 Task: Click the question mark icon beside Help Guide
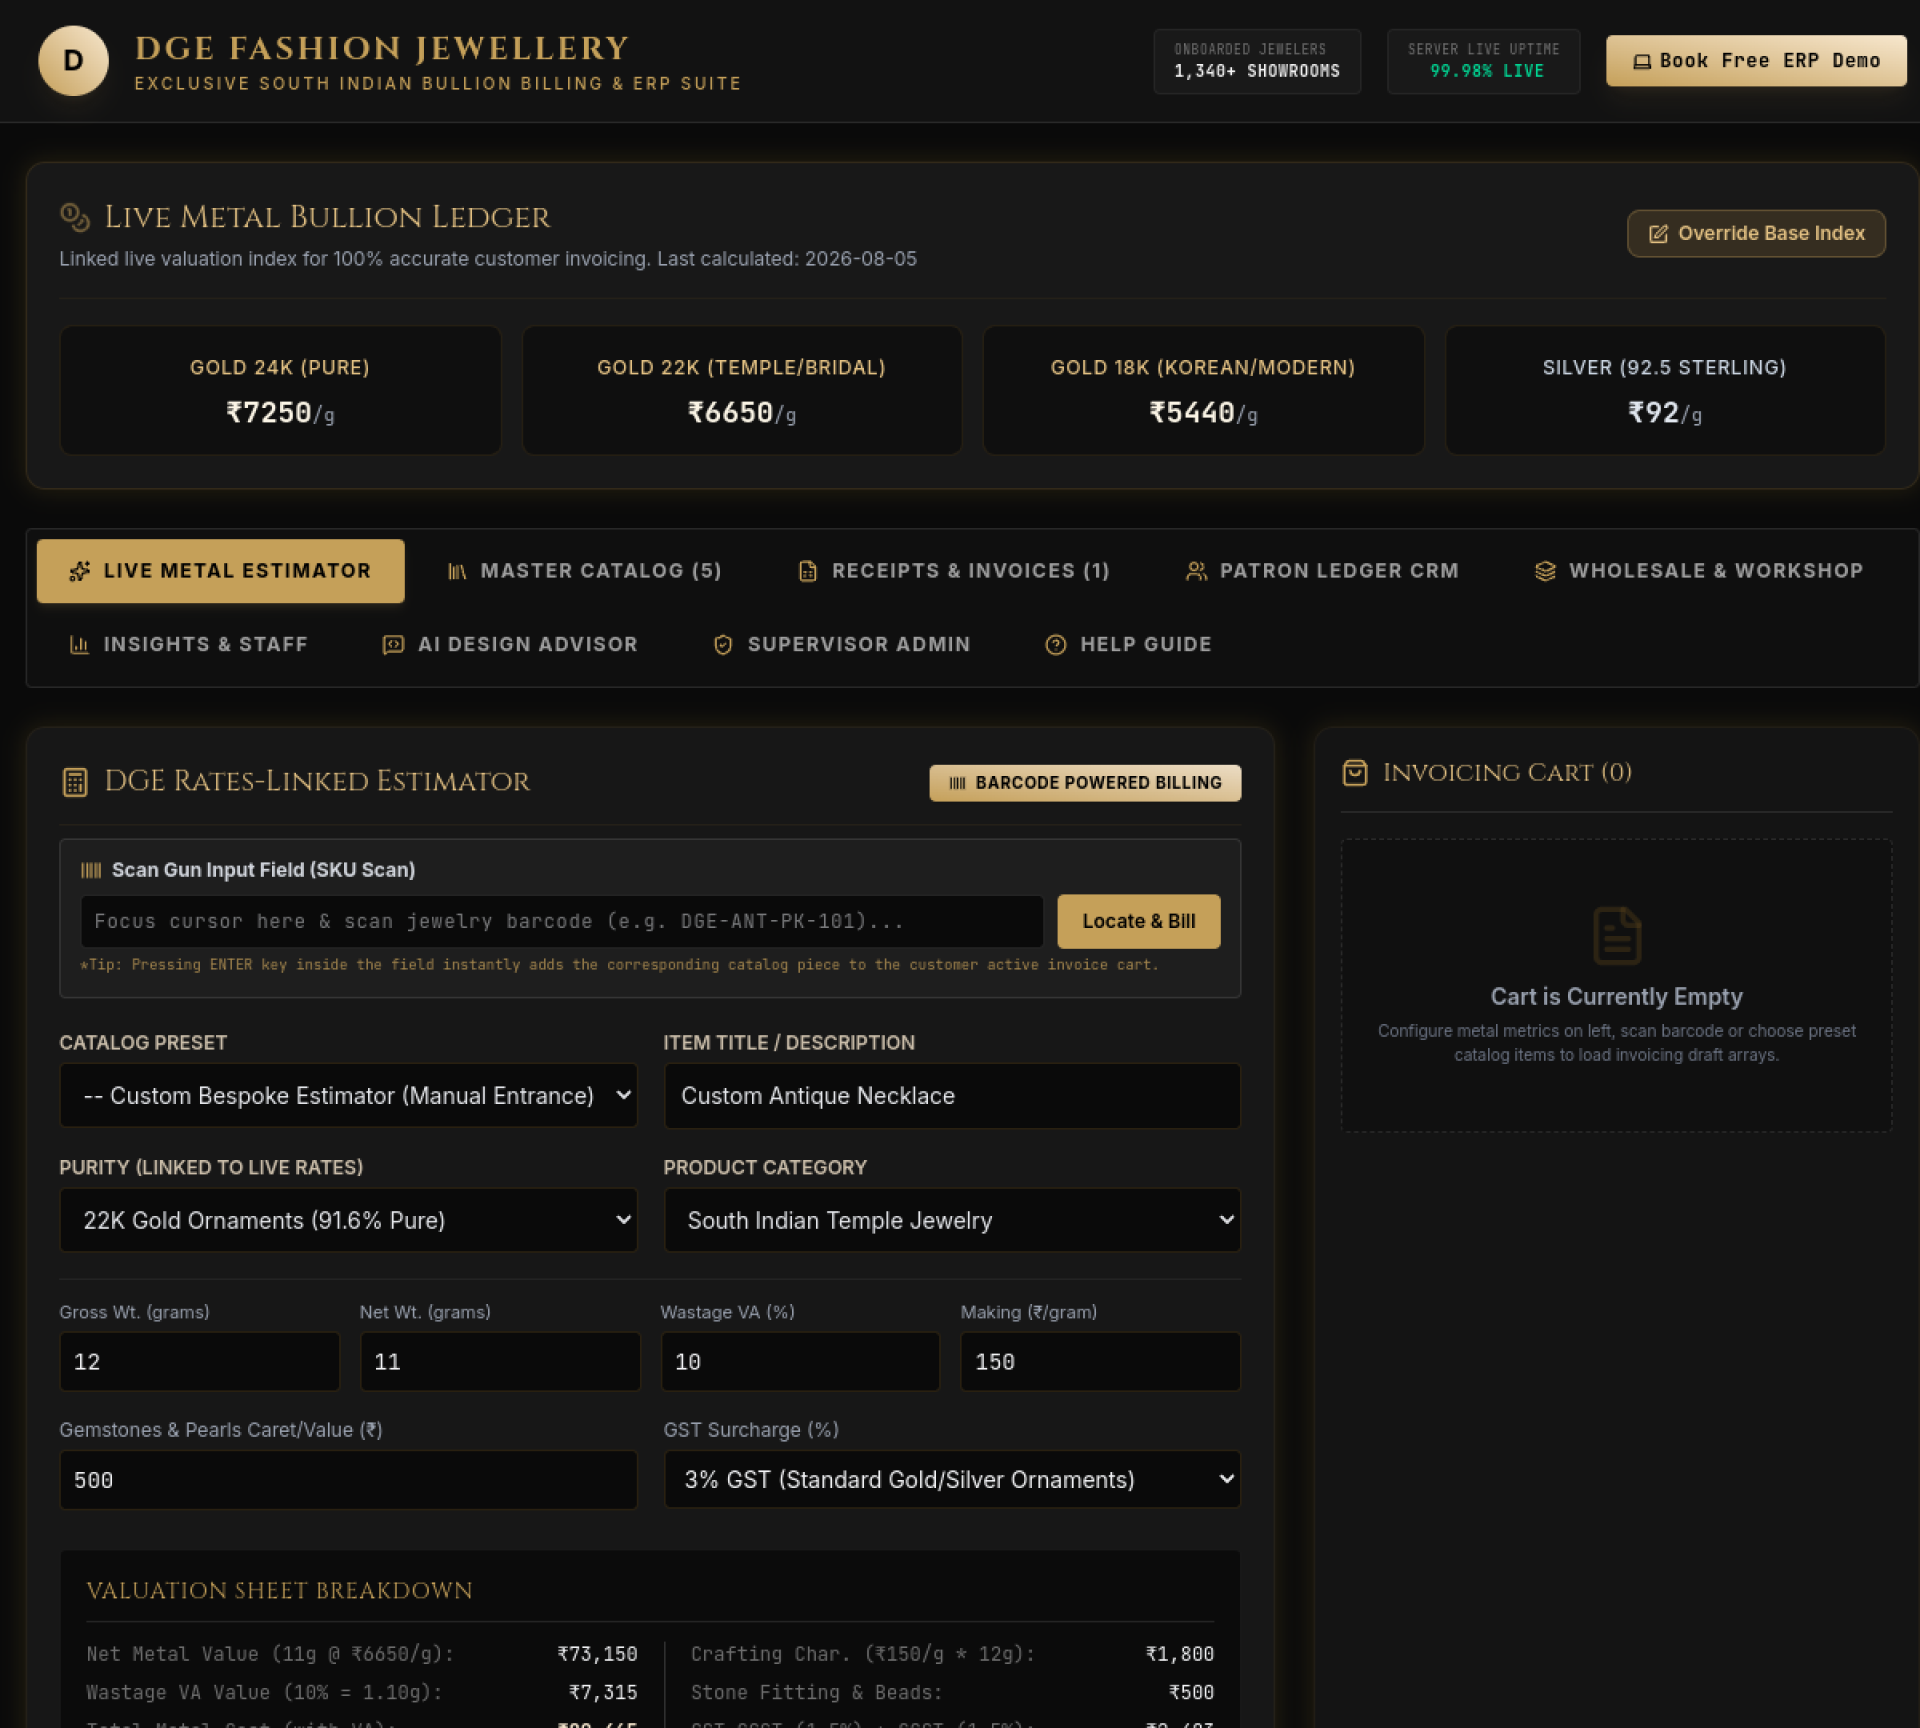tap(1055, 645)
